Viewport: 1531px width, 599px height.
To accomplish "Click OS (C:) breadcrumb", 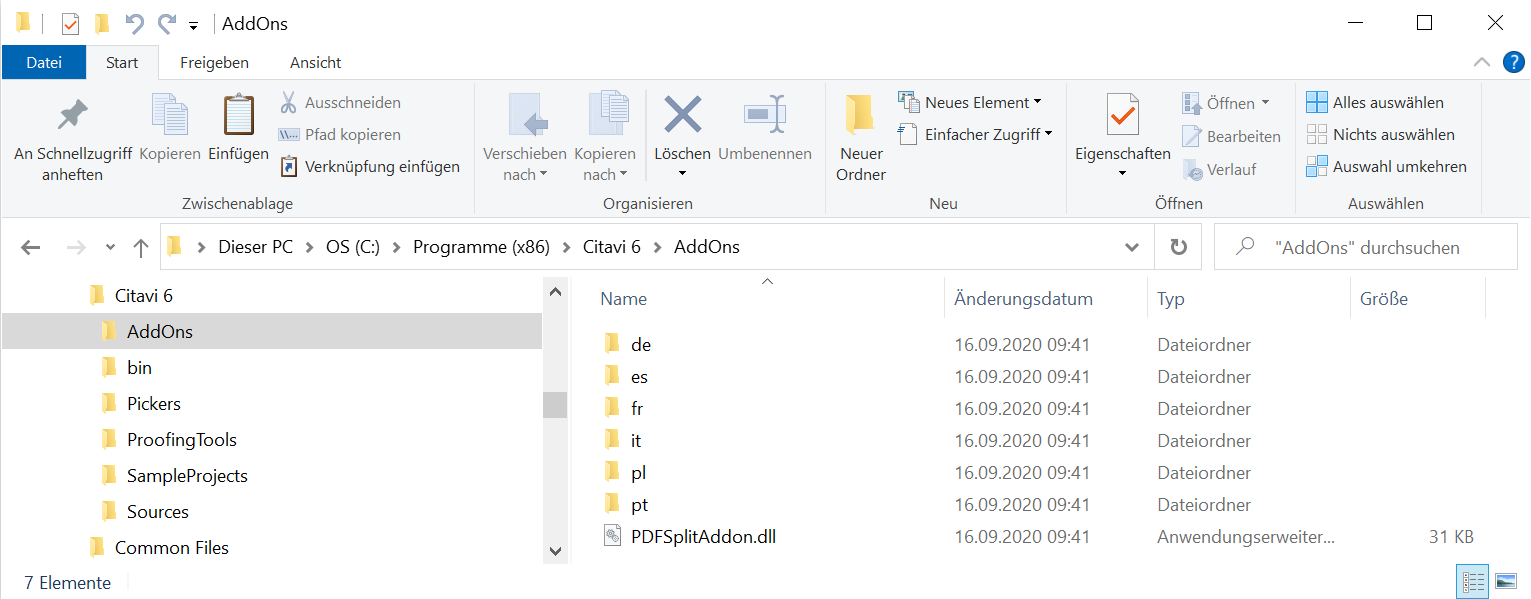I will (353, 247).
